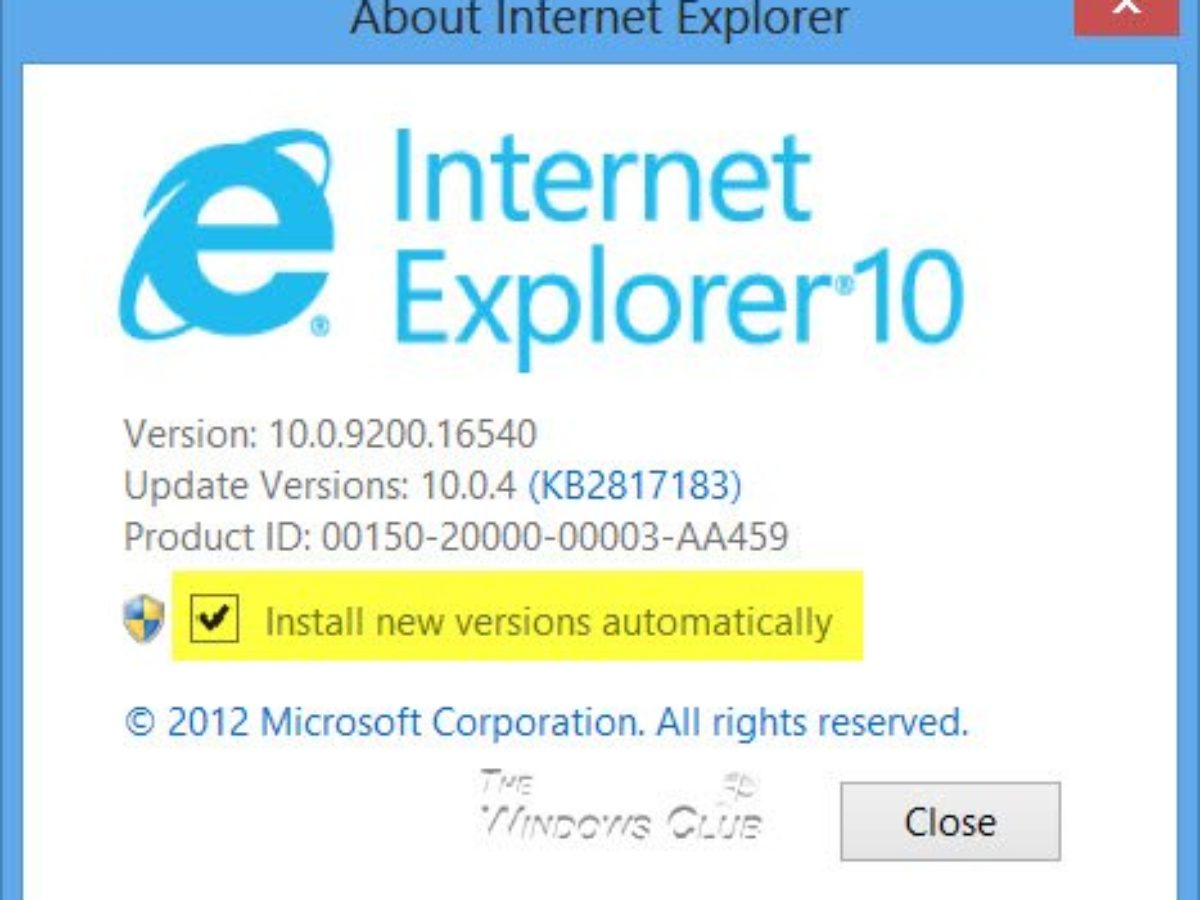Open the KB2817183 update link

pyautogui.click(x=634, y=486)
